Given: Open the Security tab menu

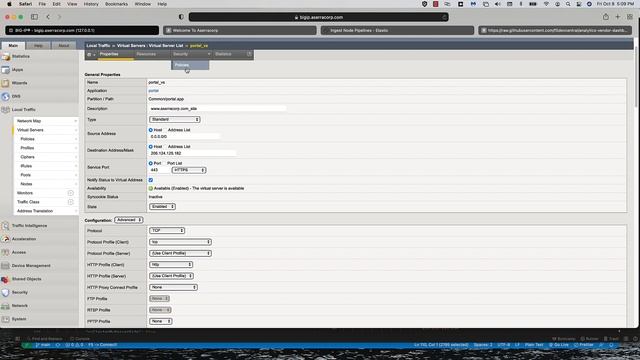Looking at the screenshot, I should click(x=191, y=54).
